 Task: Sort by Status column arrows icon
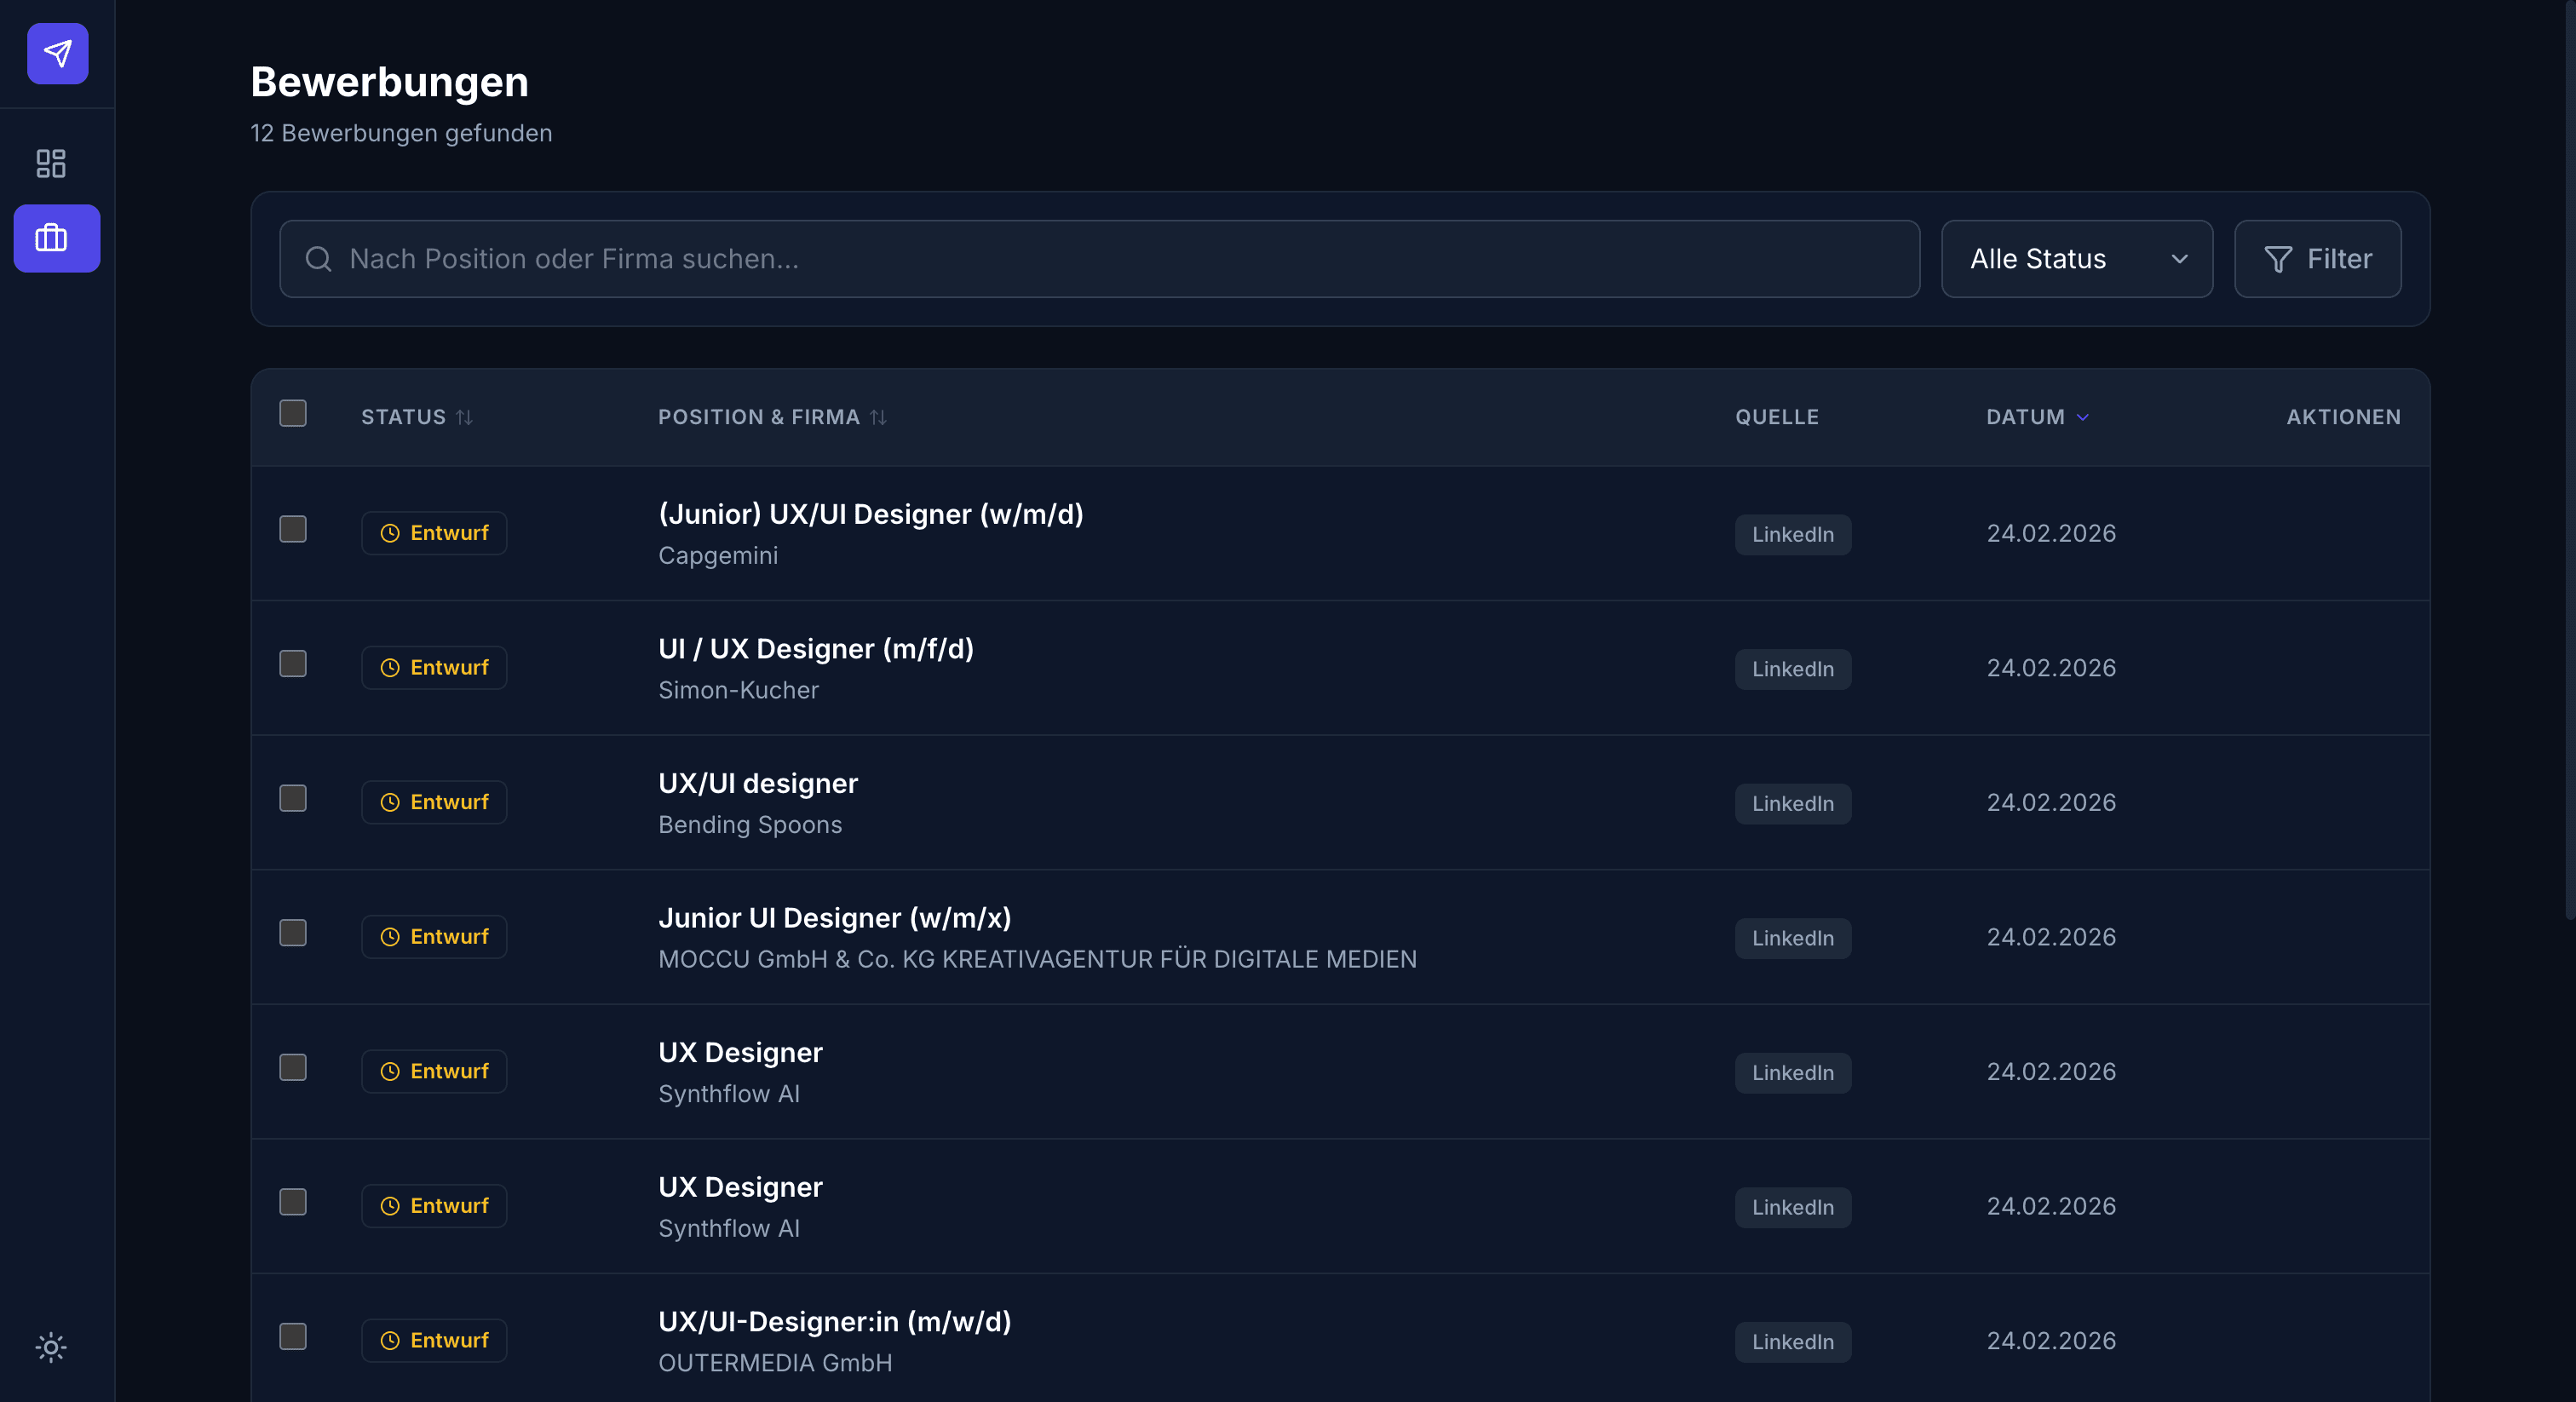(465, 417)
